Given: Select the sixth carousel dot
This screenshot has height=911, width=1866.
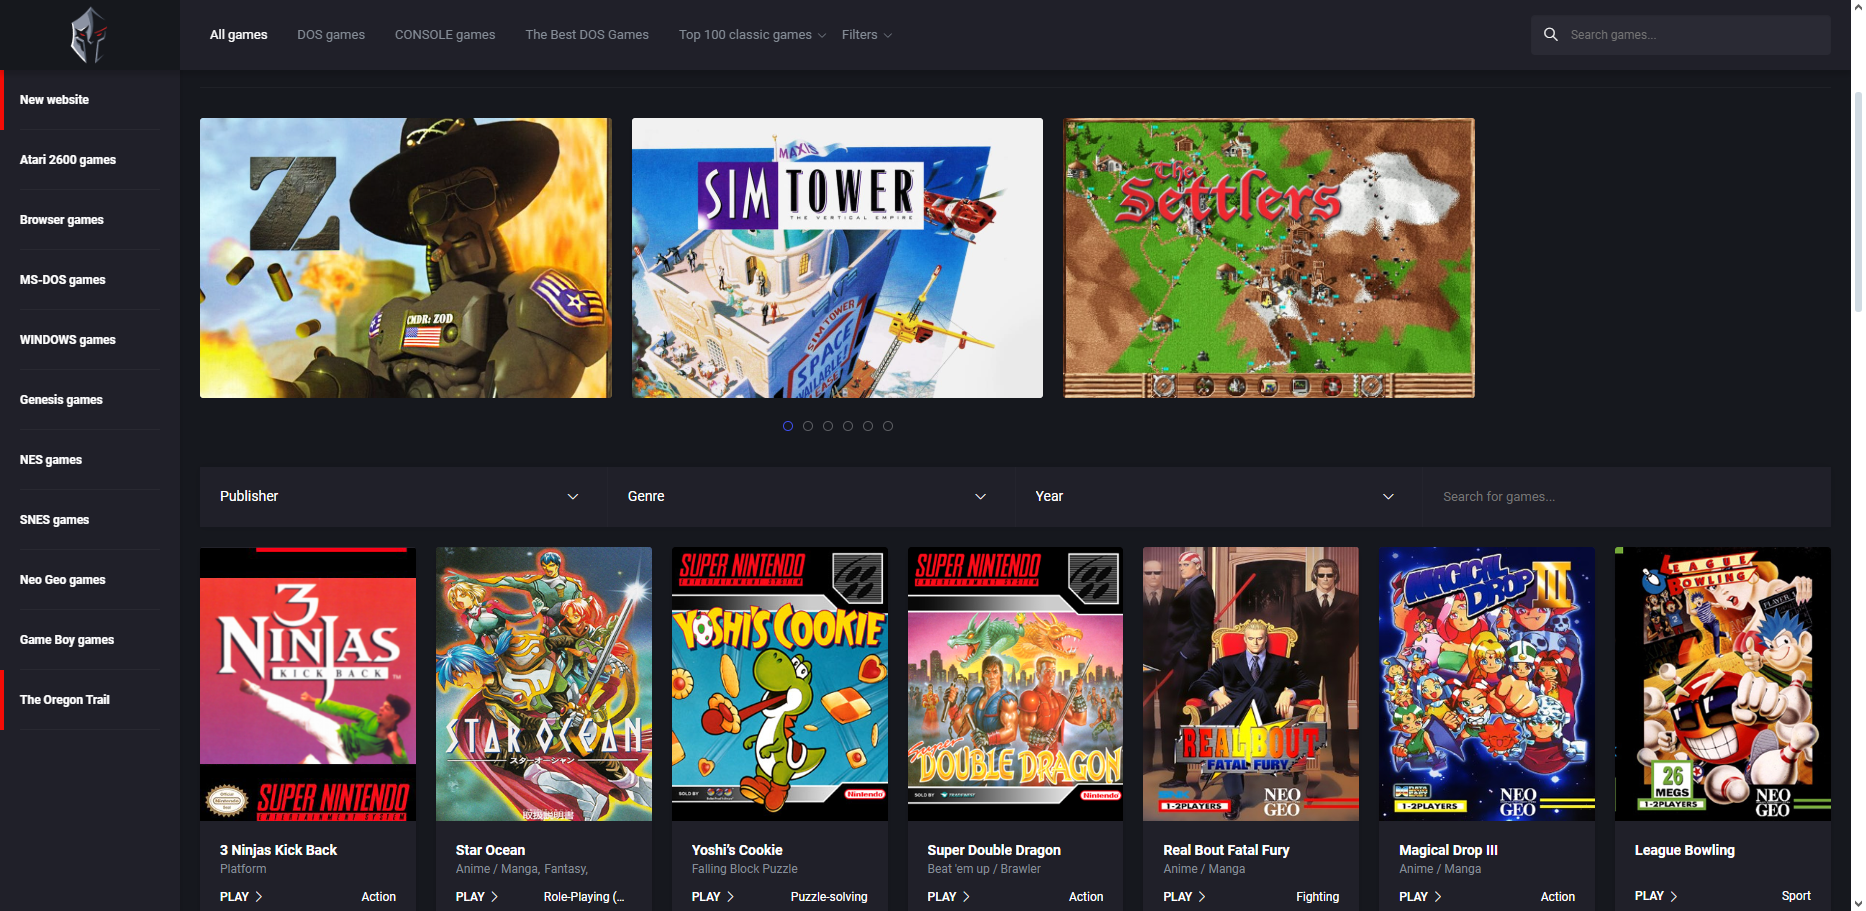Looking at the screenshot, I should (x=888, y=426).
